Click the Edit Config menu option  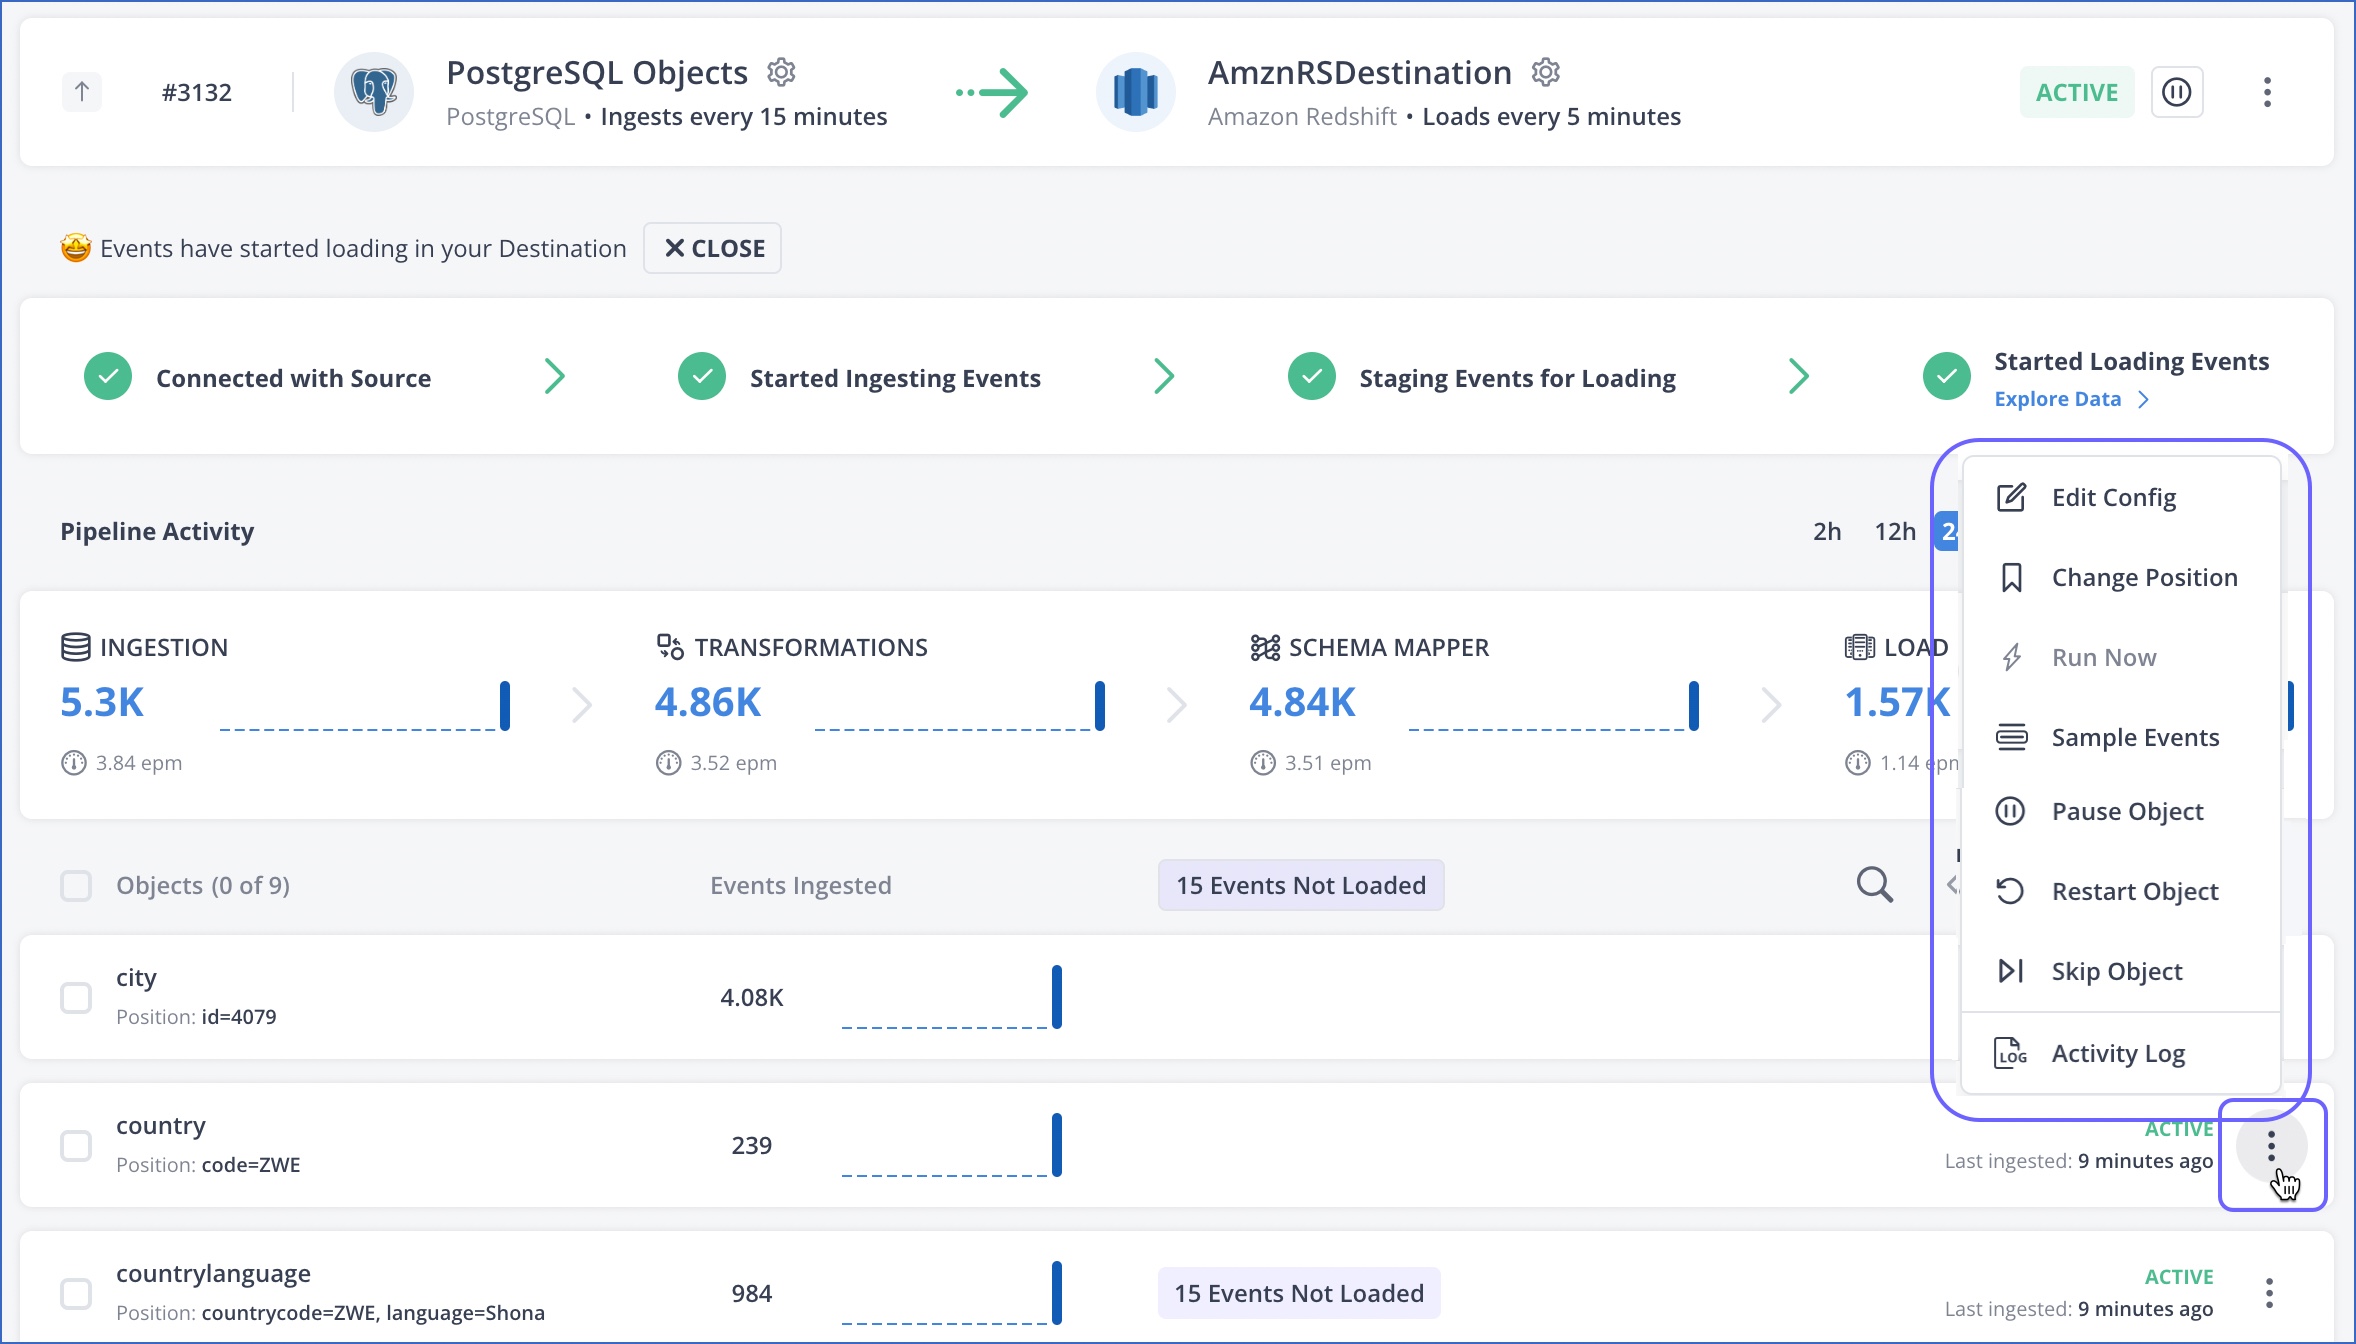pyautogui.click(x=2113, y=497)
